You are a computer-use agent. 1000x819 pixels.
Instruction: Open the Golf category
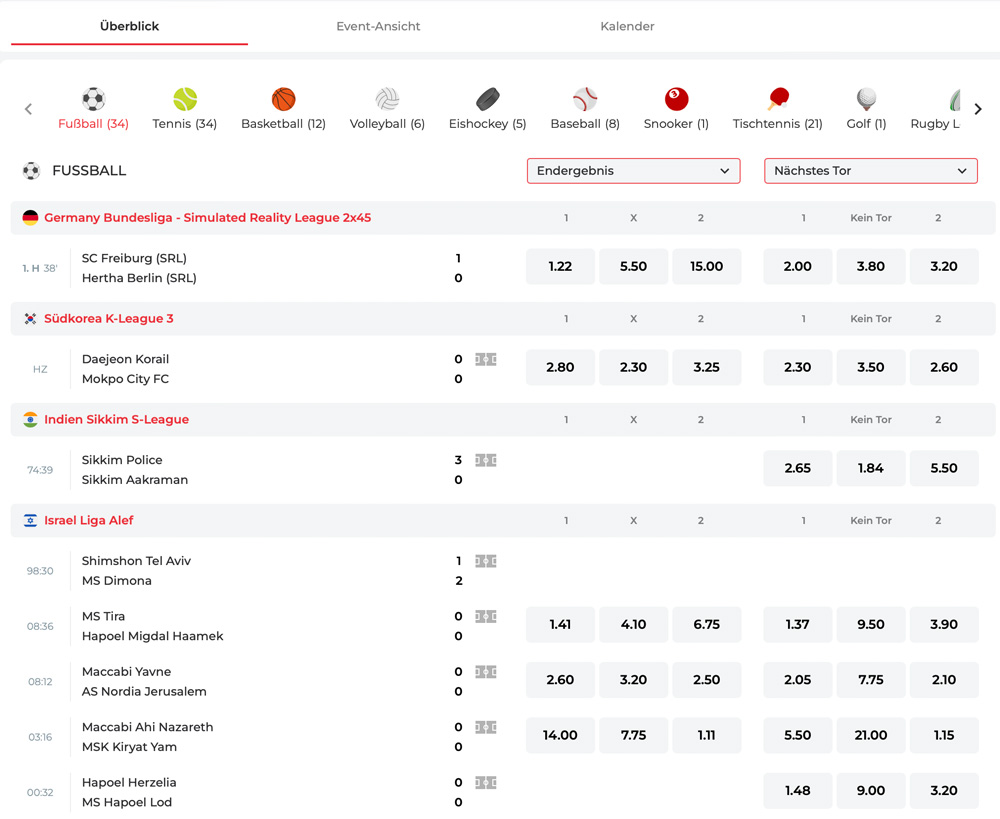866,100
